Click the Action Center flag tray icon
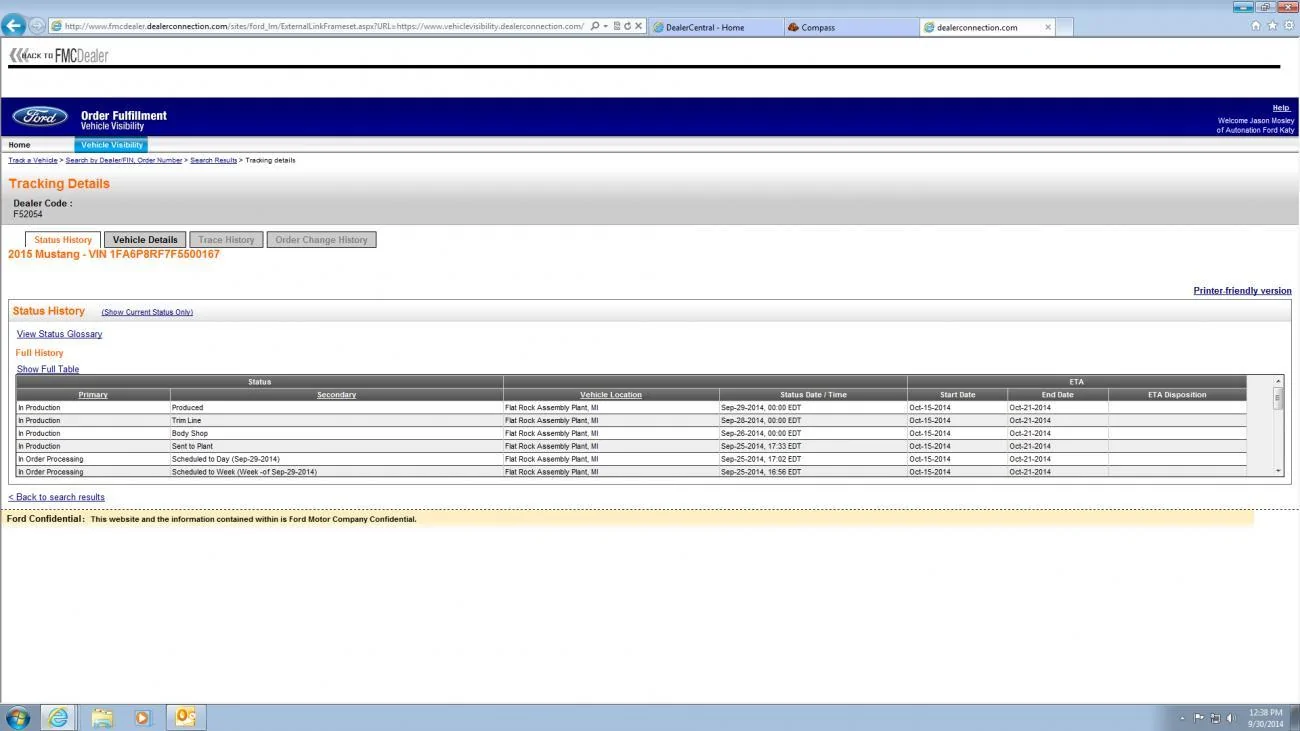This screenshot has width=1300, height=731. 1200,718
